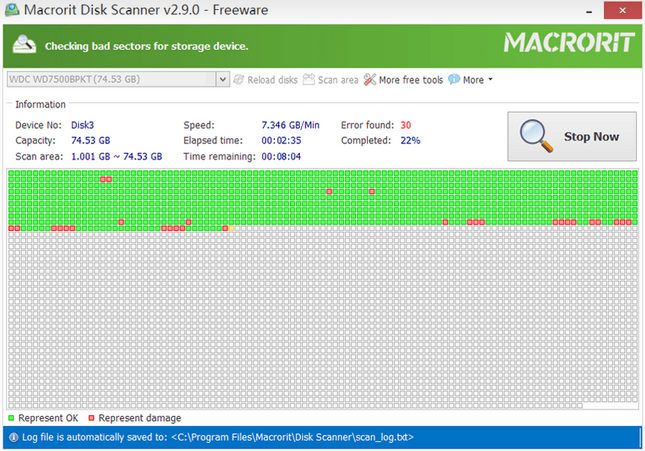Click the 7.346 GB/Min speed value
The width and height of the screenshot is (645, 451).
[290, 125]
